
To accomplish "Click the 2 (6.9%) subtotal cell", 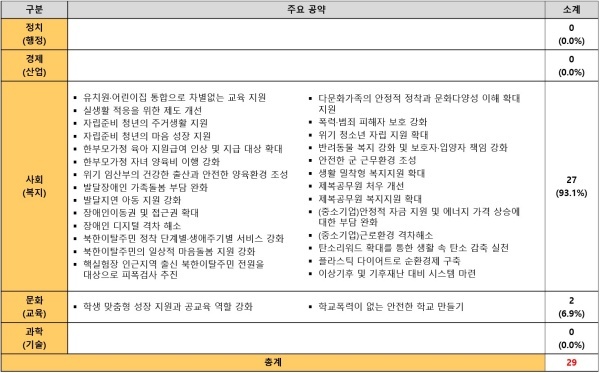I will 571,307.
